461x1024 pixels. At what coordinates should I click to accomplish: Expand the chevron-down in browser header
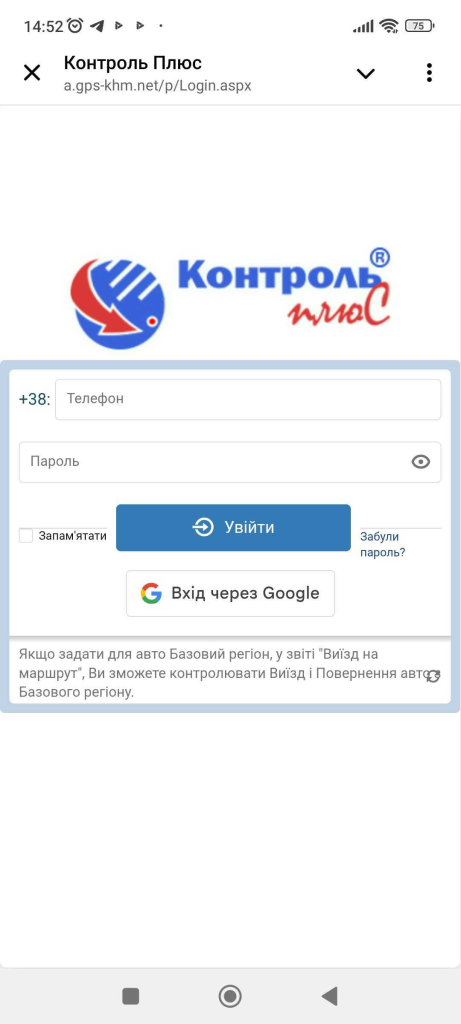[366, 73]
